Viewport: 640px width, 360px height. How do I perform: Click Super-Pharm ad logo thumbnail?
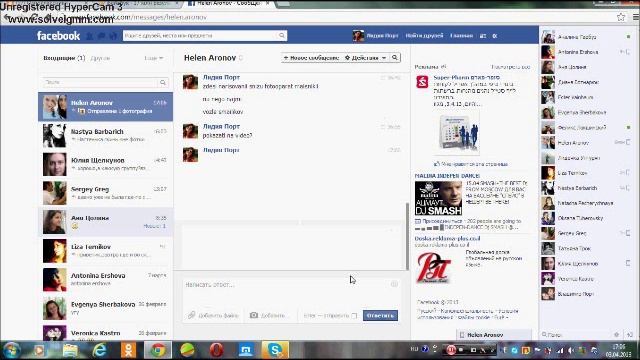[x=422, y=82]
